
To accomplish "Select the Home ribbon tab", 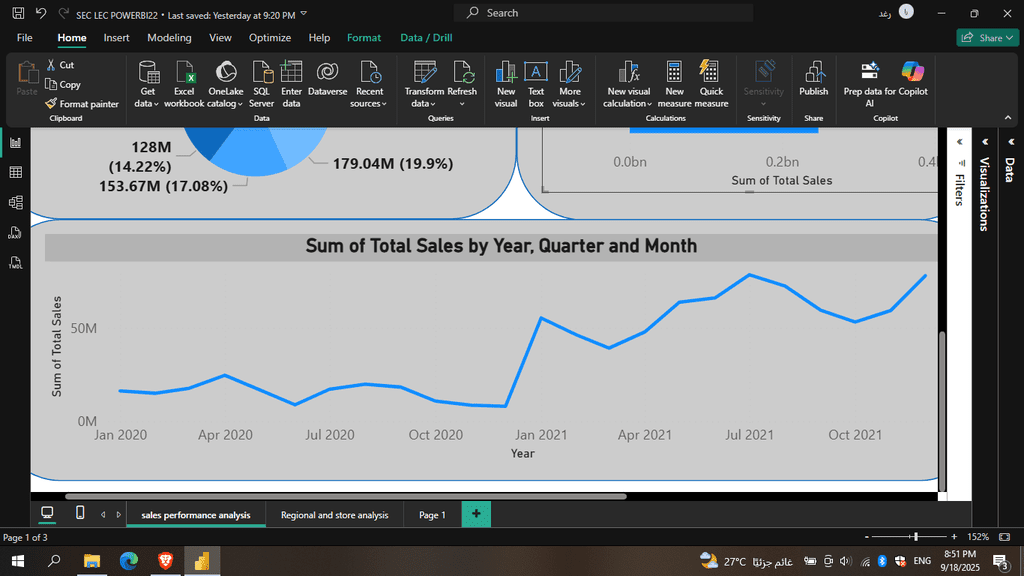I will [72, 38].
